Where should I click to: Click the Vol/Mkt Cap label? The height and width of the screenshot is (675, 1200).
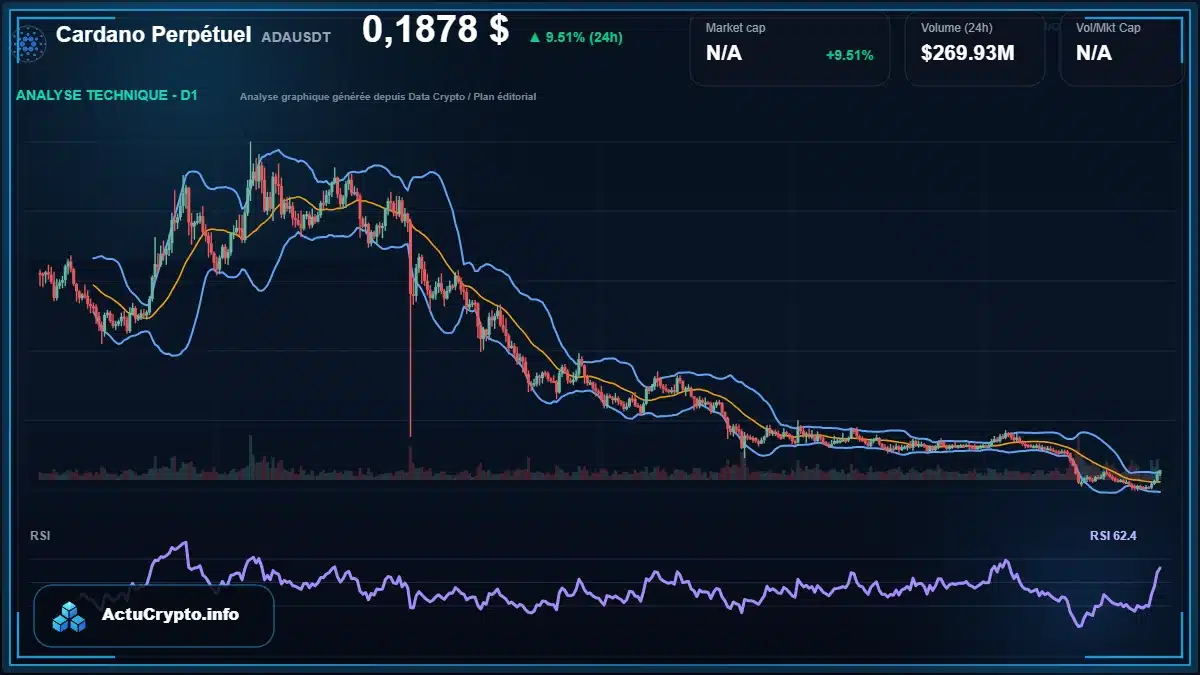pyautogui.click(x=1108, y=28)
